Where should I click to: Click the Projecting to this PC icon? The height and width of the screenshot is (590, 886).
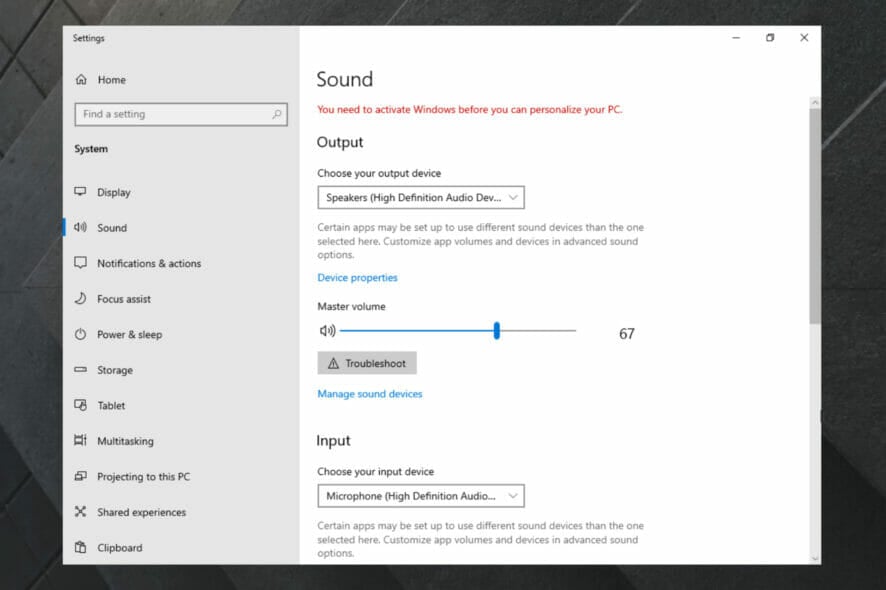(x=80, y=476)
